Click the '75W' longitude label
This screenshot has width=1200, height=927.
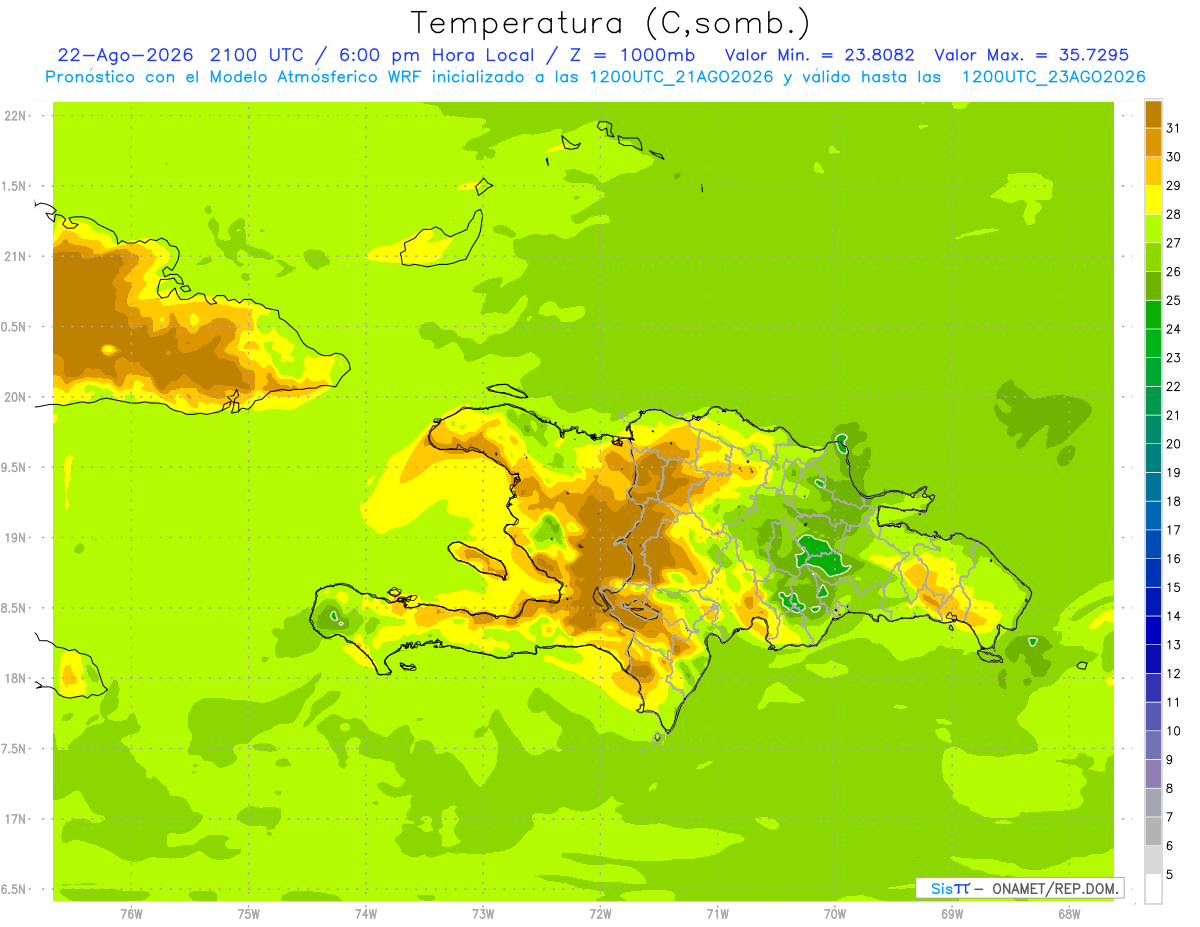click(x=249, y=913)
